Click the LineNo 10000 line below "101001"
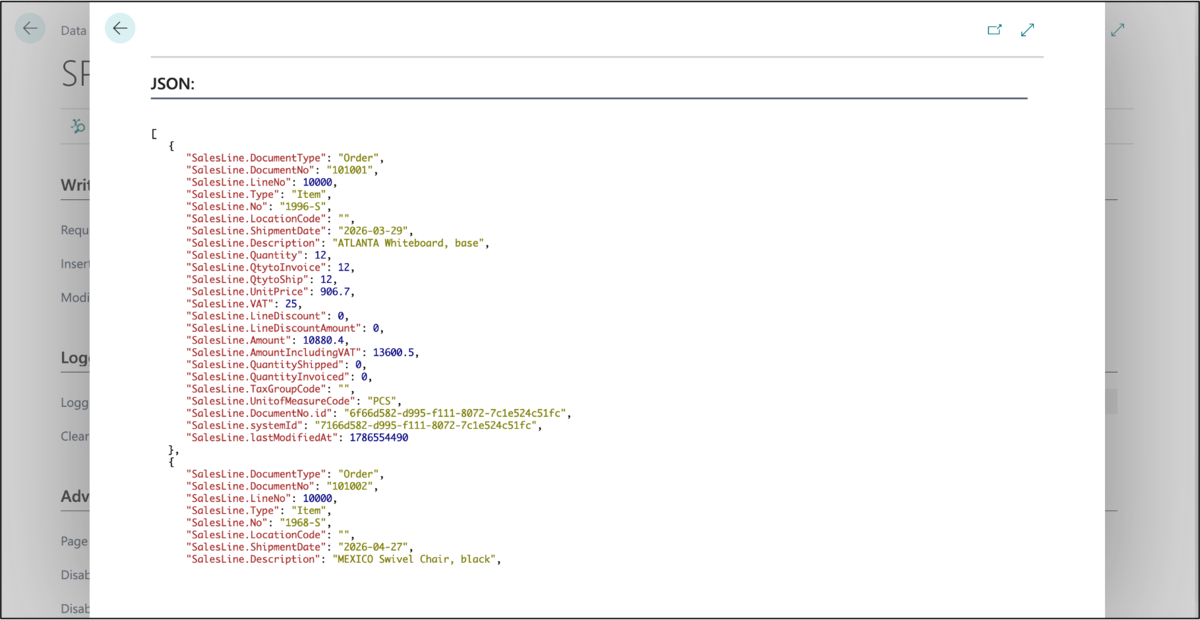The height and width of the screenshot is (620, 1200). pyautogui.click(x=261, y=182)
